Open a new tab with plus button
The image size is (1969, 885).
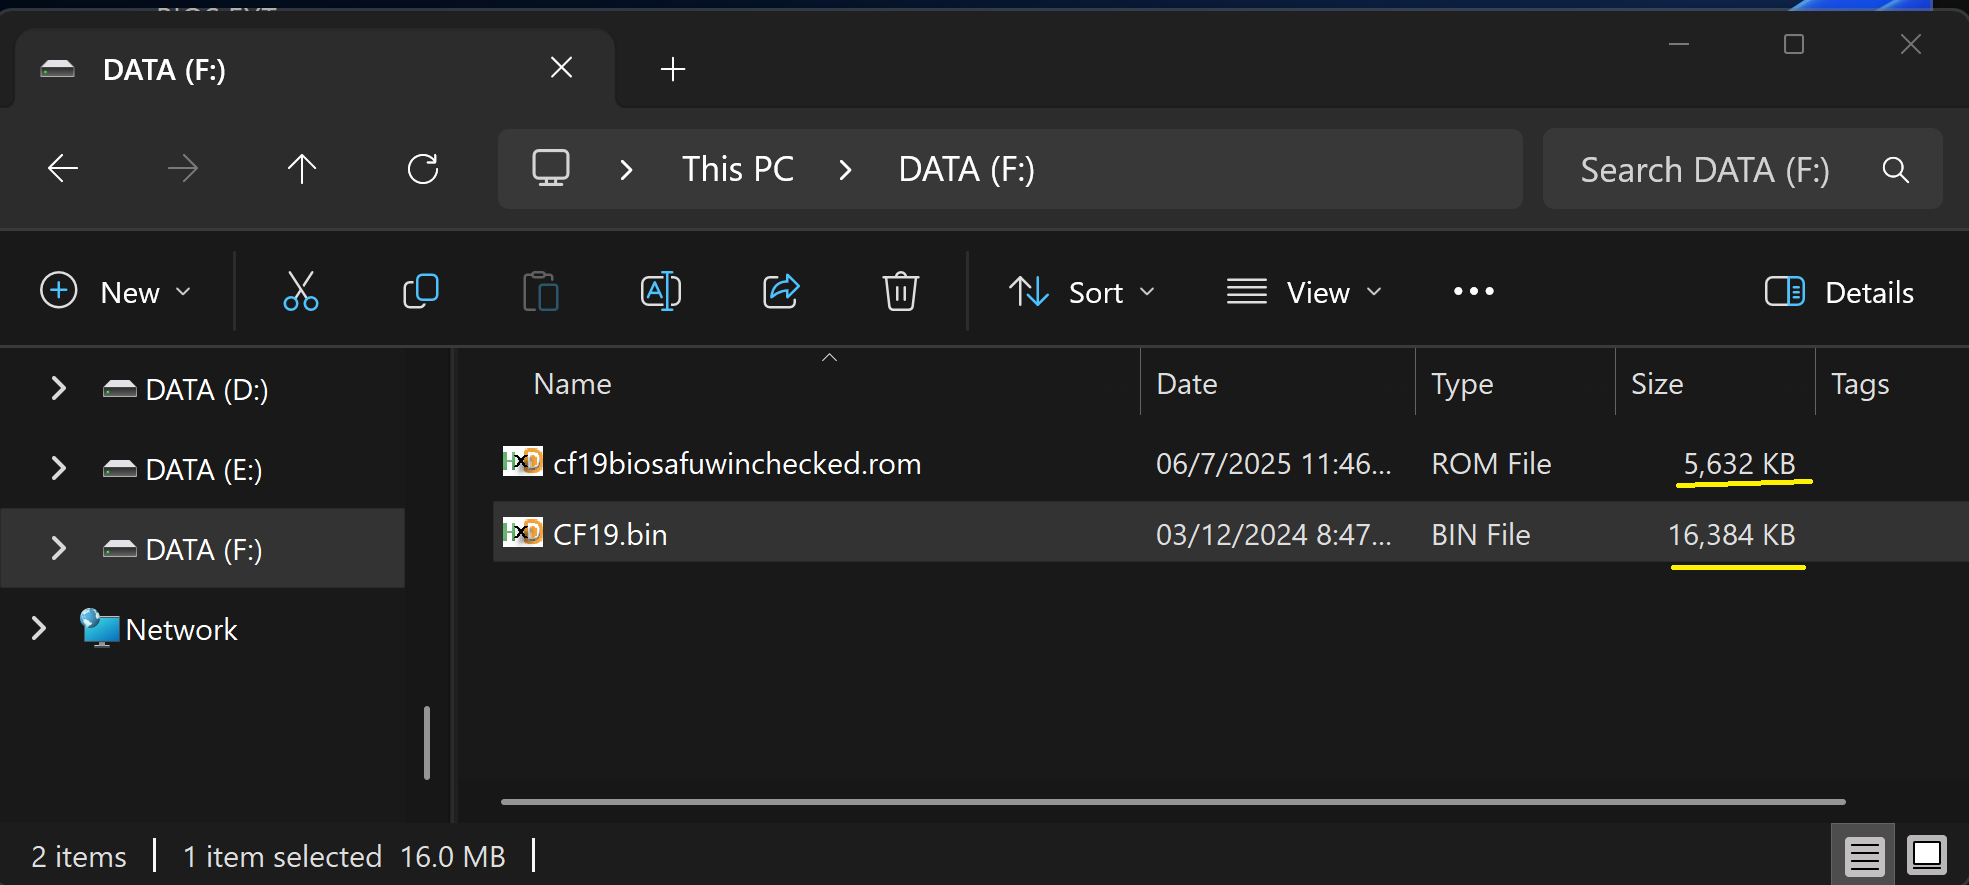pos(673,69)
